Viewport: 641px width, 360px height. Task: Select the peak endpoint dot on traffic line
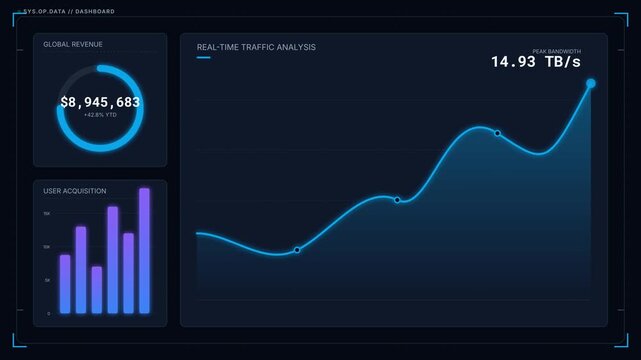(x=591, y=84)
